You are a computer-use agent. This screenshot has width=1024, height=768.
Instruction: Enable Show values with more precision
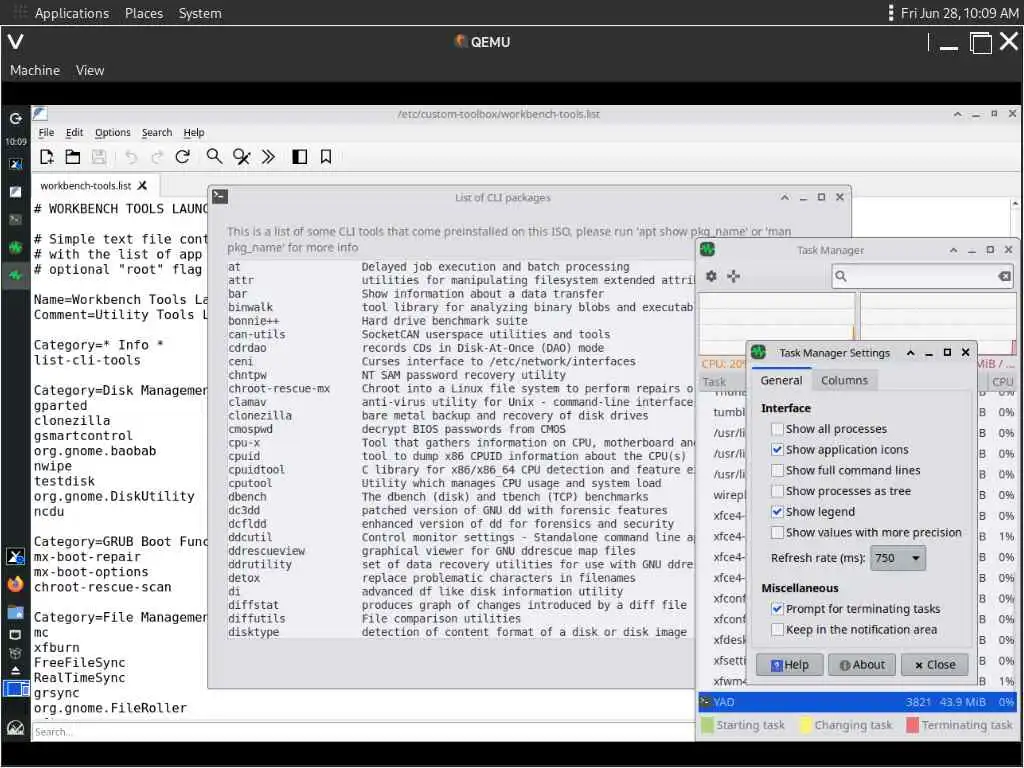click(777, 533)
